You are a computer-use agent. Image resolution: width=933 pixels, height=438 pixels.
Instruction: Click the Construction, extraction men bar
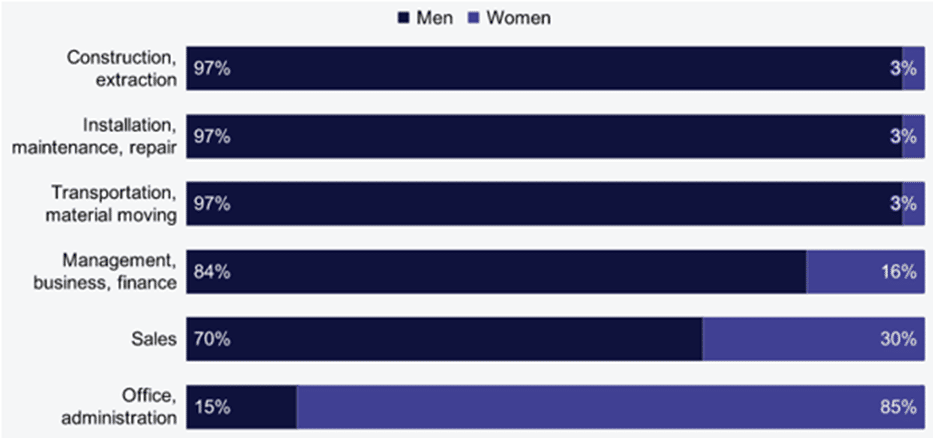[x=544, y=68]
